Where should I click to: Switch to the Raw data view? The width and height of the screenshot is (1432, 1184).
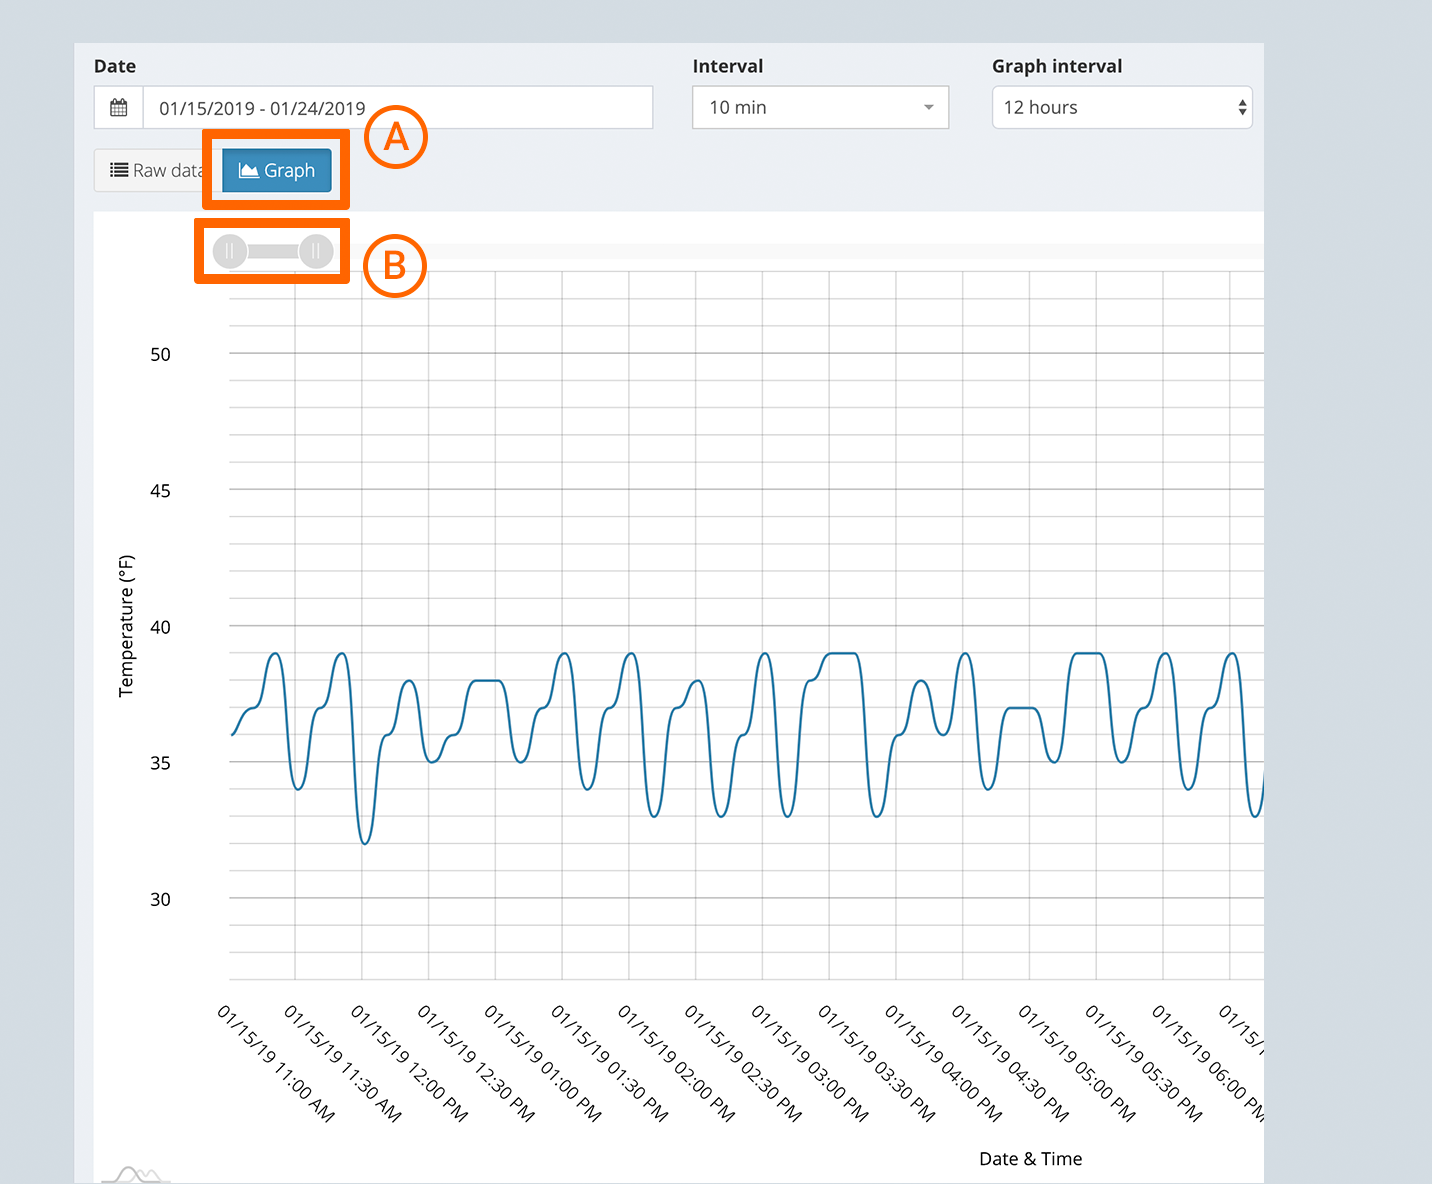156,170
